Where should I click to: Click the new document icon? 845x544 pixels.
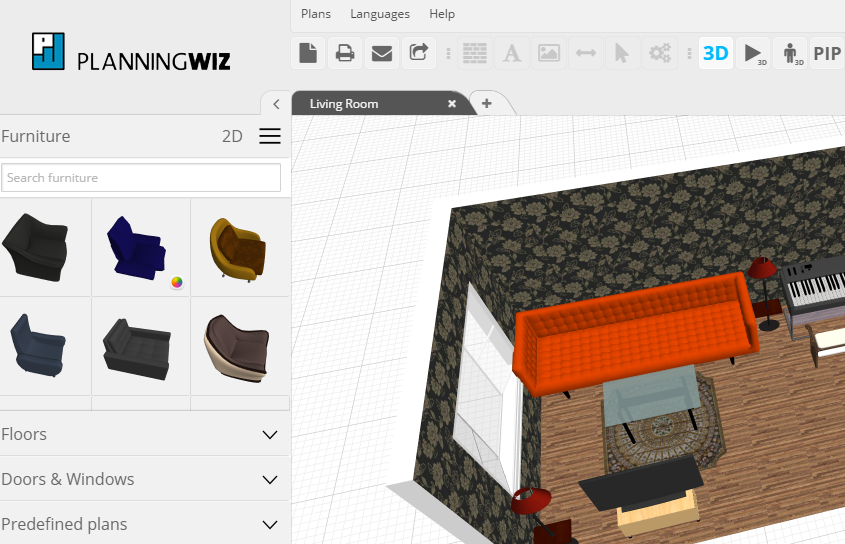tap(308, 53)
